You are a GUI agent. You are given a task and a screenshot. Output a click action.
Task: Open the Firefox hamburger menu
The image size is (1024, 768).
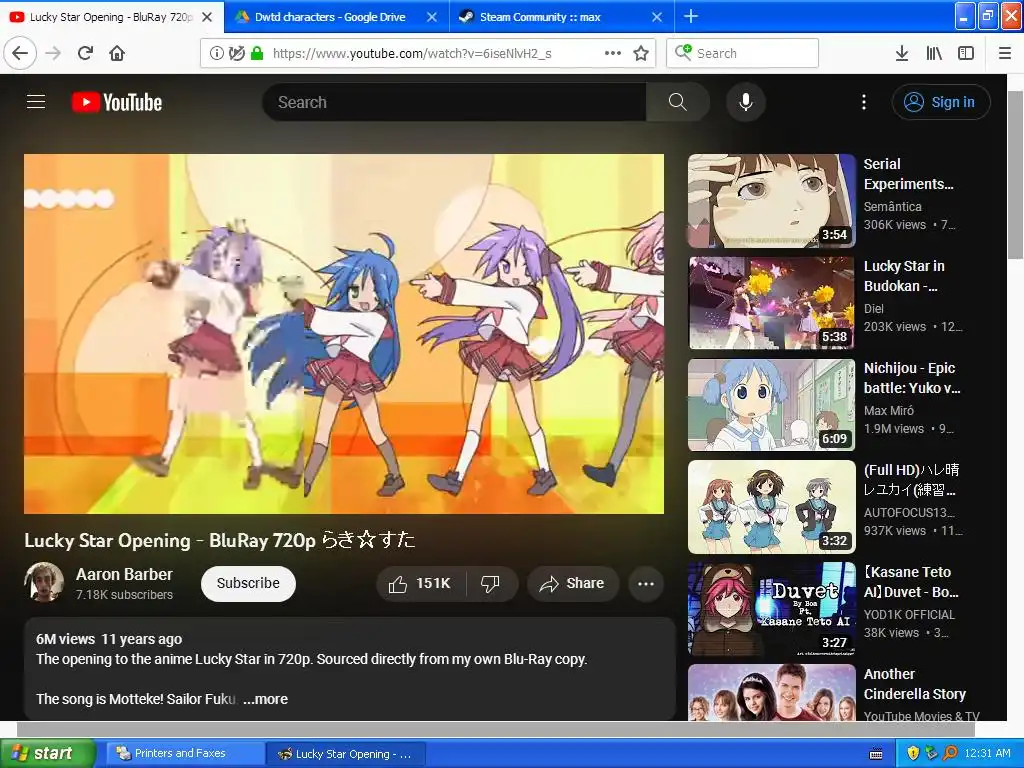click(1004, 53)
